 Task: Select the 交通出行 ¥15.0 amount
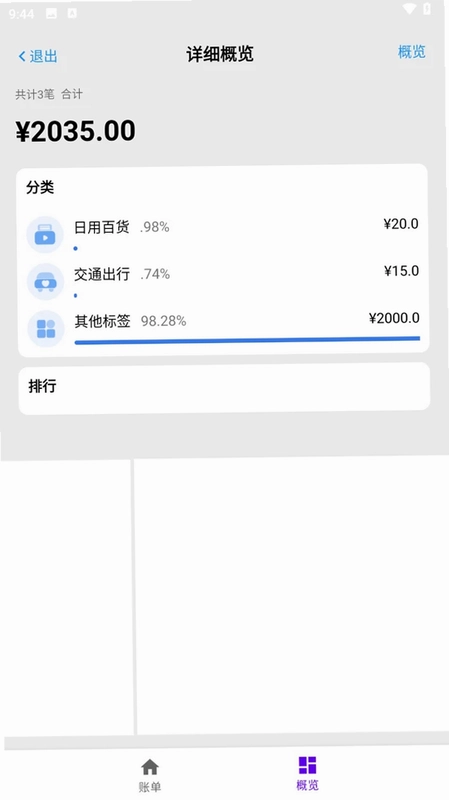click(x=402, y=270)
